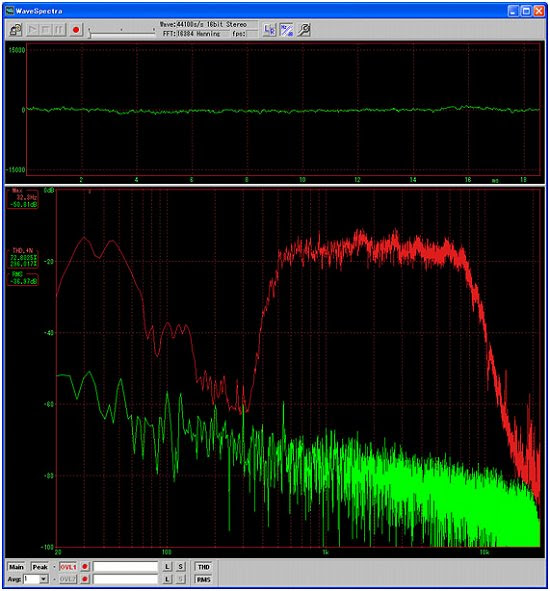
Task: Click the OVL1 name input field
Action: click(x=125, y=567)
